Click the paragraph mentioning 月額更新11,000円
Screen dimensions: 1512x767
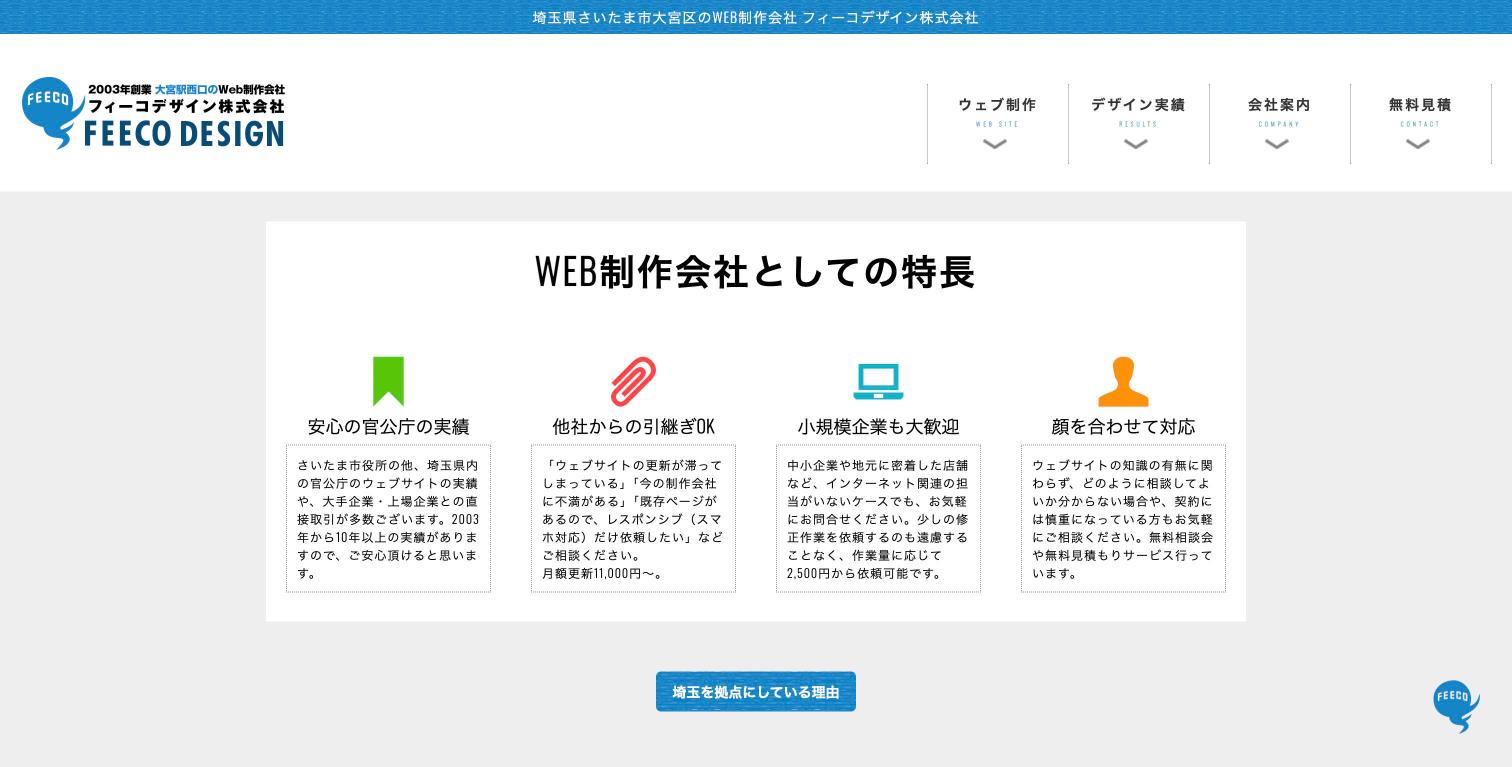click(x=633, y=519)
